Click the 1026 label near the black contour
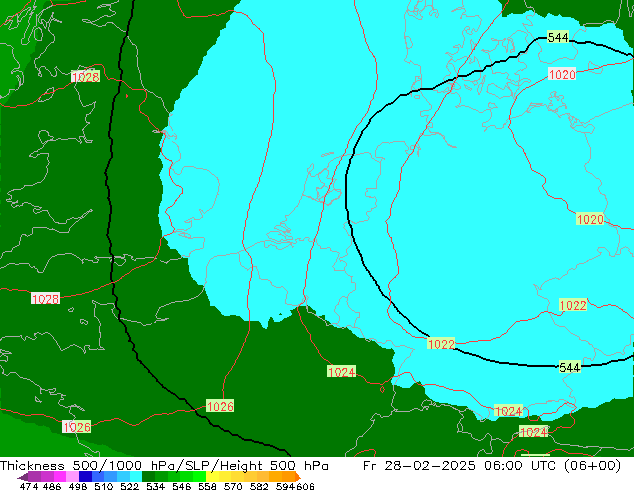The height and width of the screenshot is (490, 634). tap(220, 406)
